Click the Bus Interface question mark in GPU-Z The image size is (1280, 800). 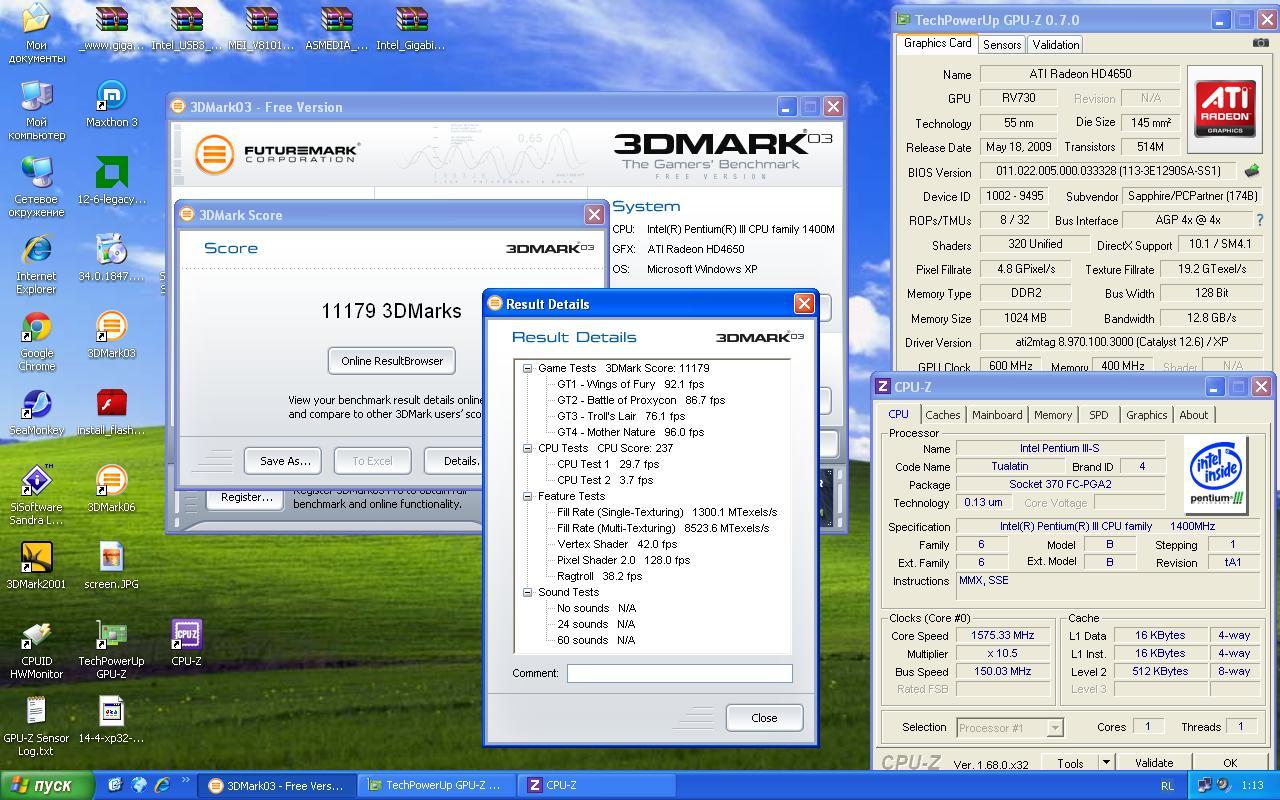tap(1259, 220)
